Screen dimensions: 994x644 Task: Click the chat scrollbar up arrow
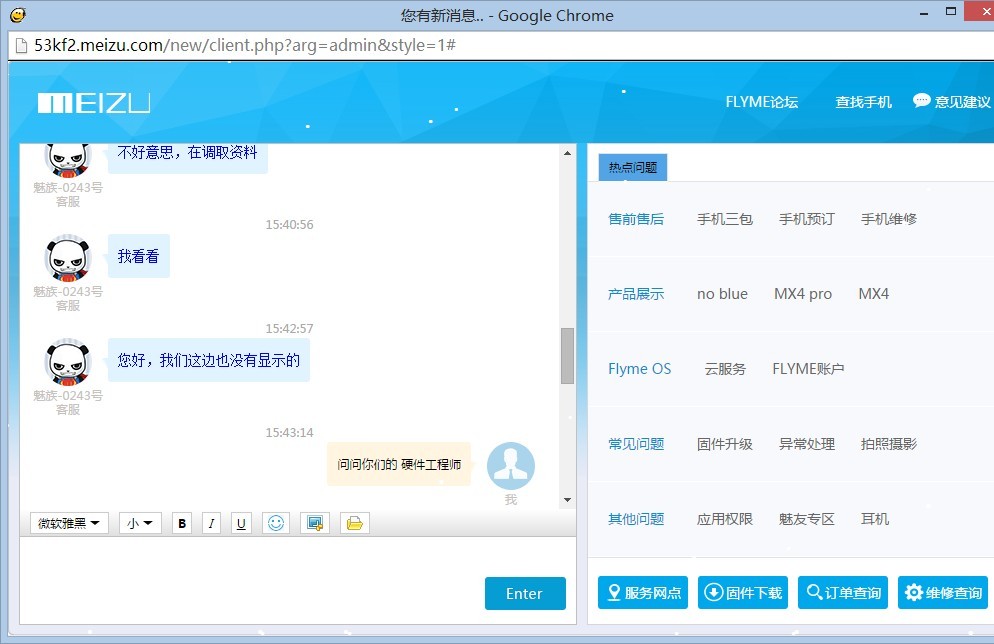click(x=567, y=153)
